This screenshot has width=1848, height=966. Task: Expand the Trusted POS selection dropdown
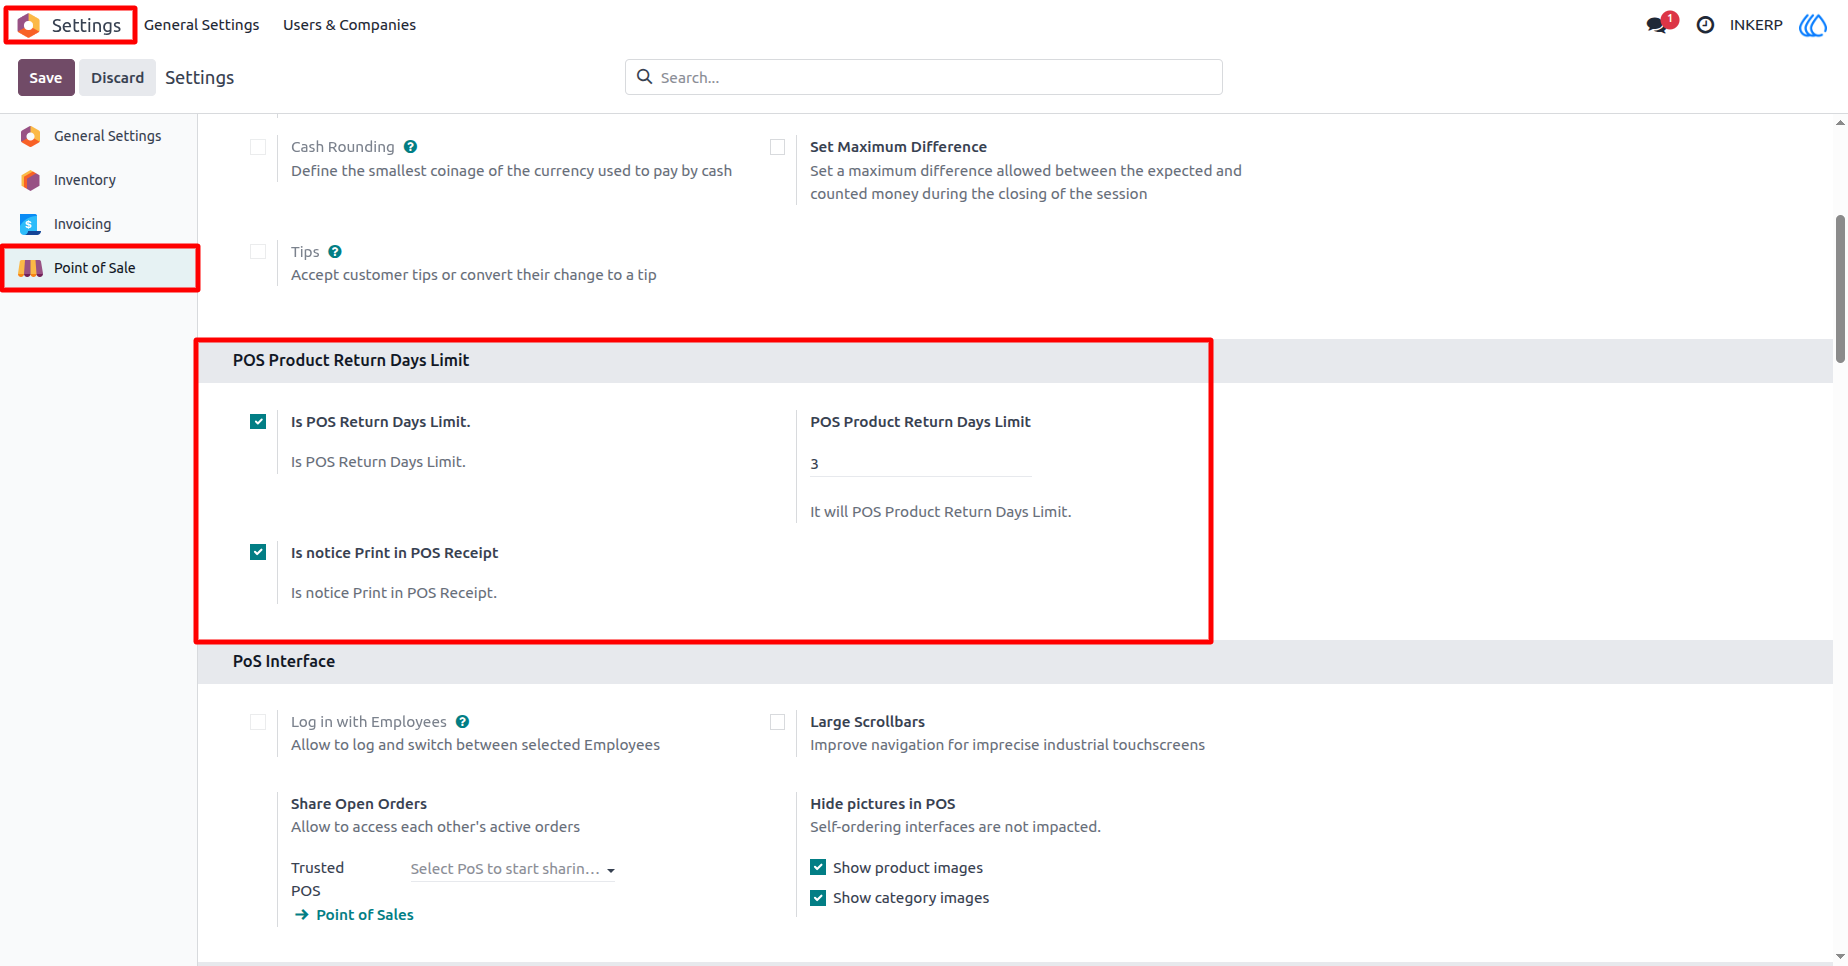point(512,869)
